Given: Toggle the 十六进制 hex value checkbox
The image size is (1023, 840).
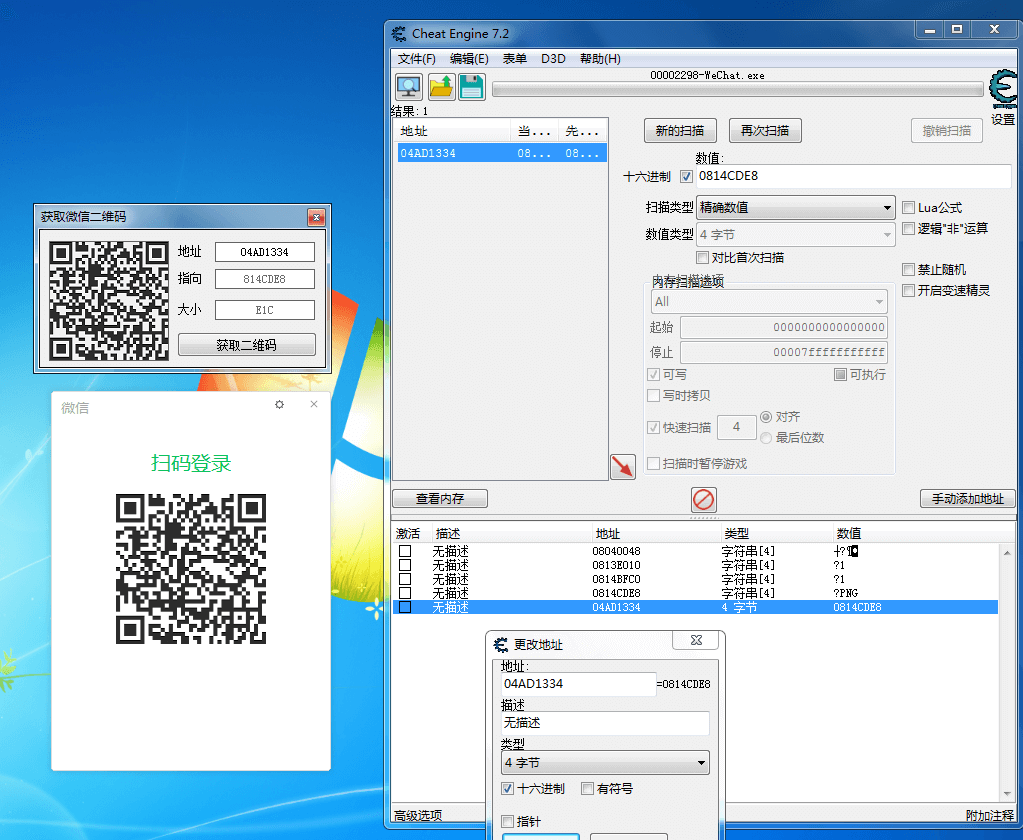Looking at the screenshot, I should pos(688,176).
